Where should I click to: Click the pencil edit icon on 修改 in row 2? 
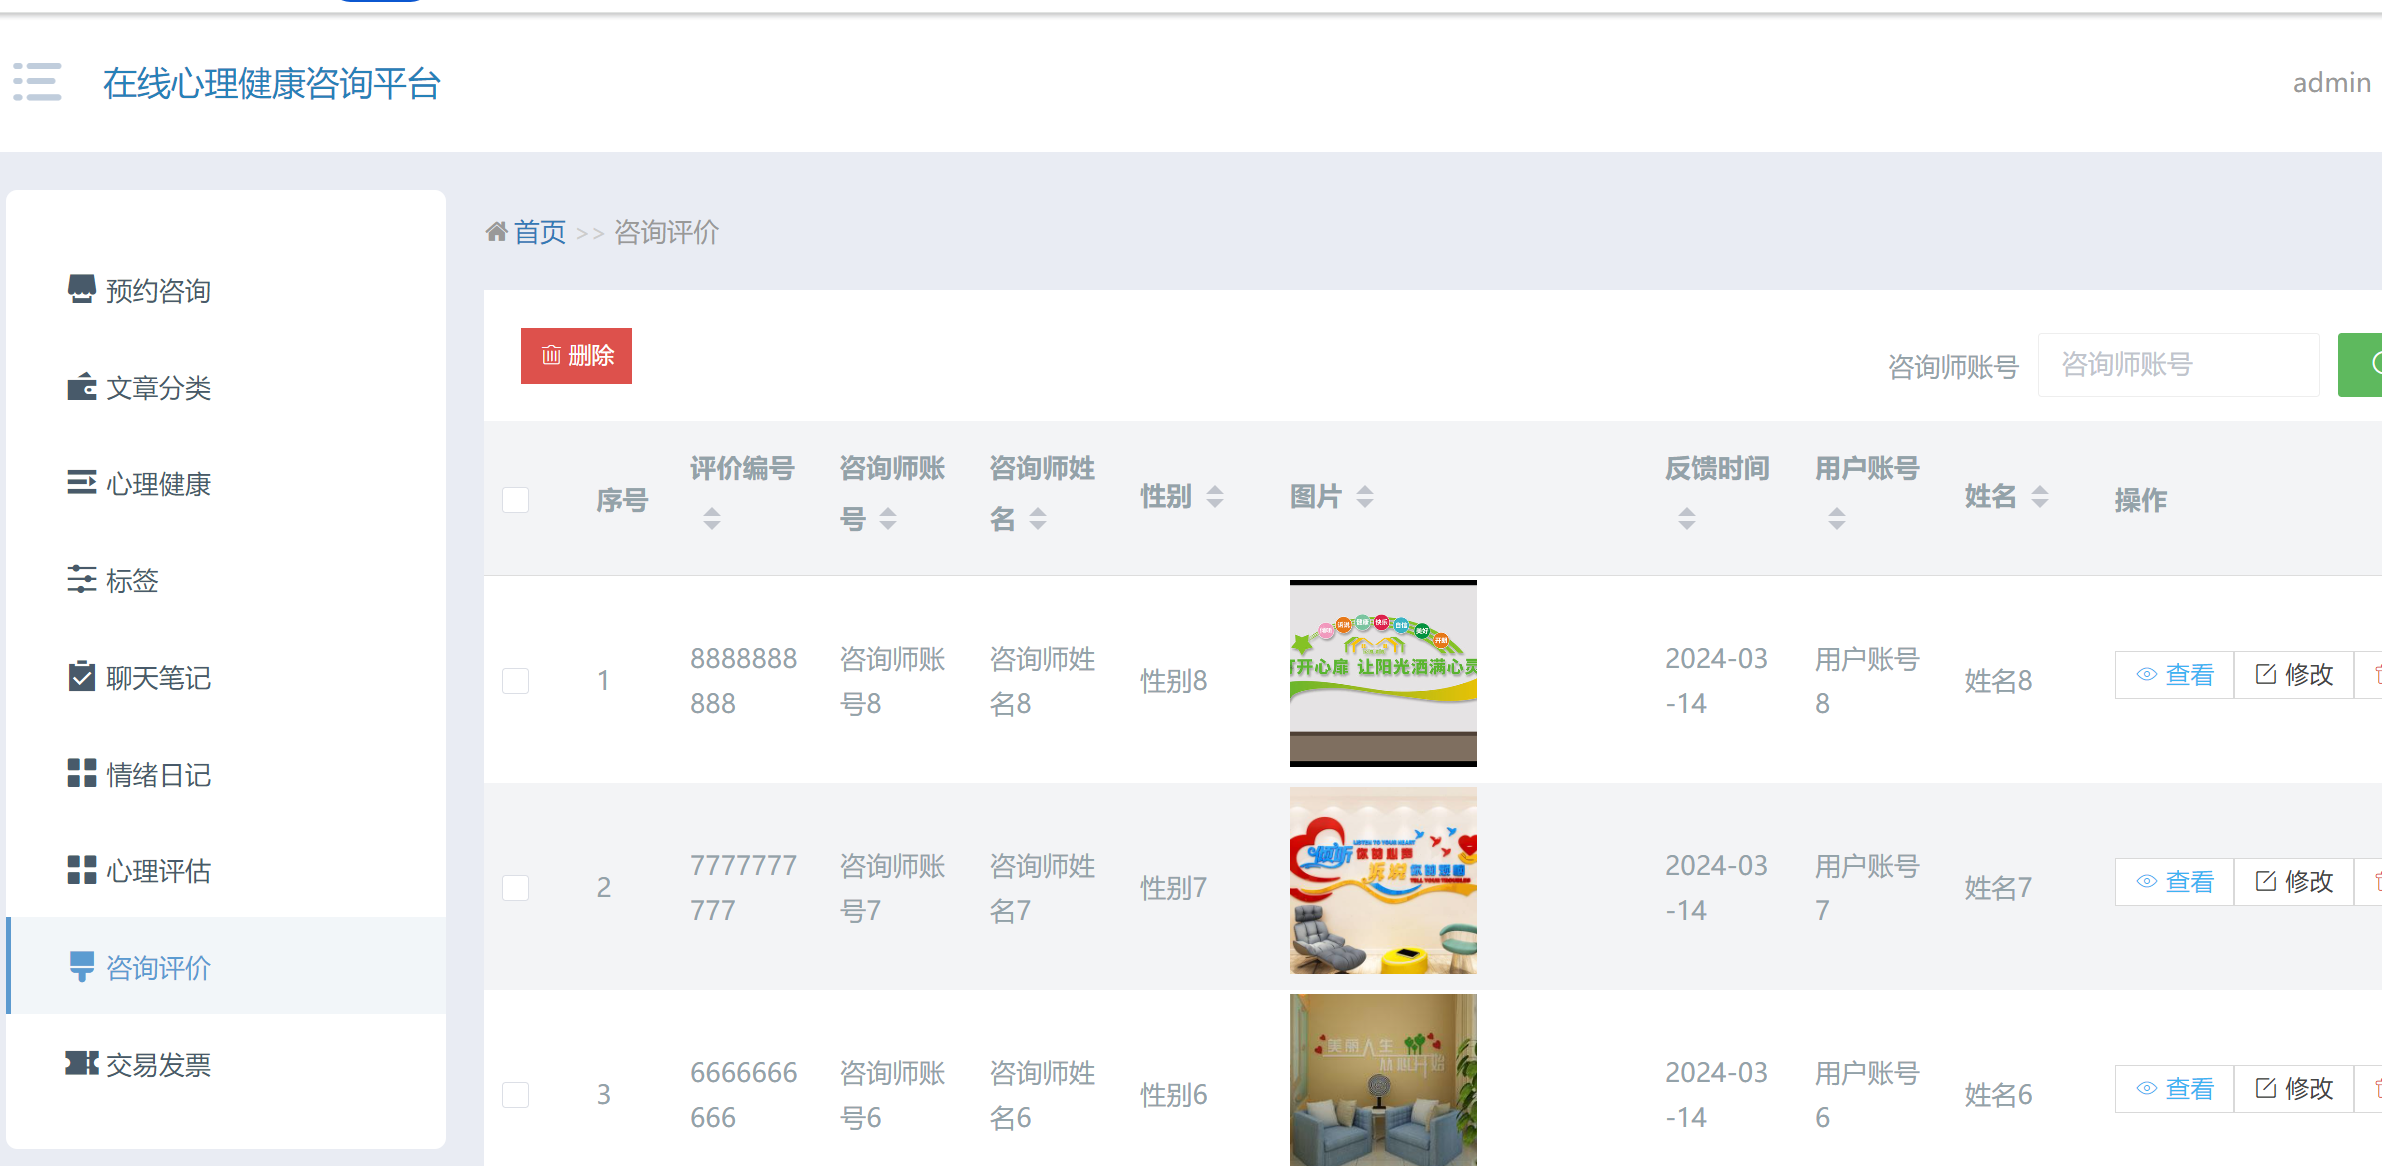2264,881
